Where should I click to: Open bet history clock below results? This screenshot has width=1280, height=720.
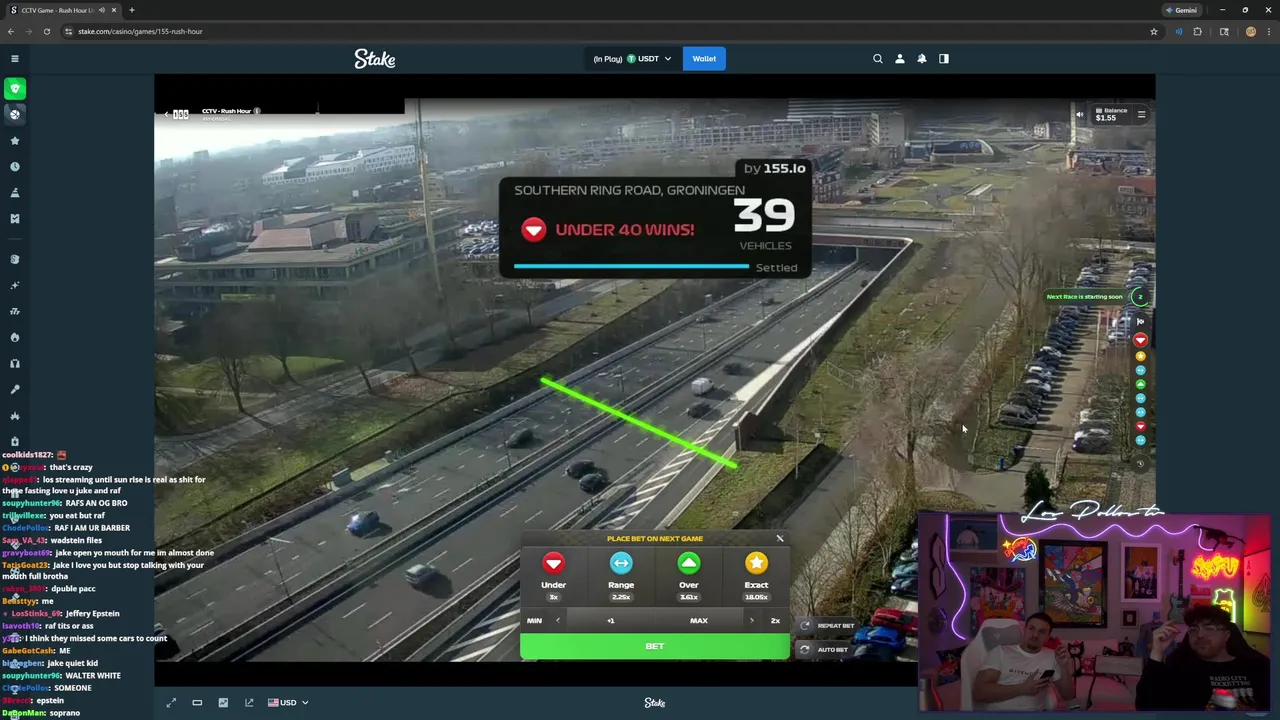click(x=1140, y=464)
